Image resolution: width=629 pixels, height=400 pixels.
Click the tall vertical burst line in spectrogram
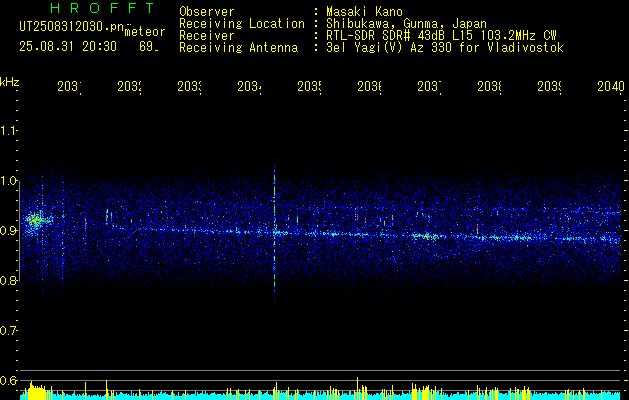(x=274, y=229)
